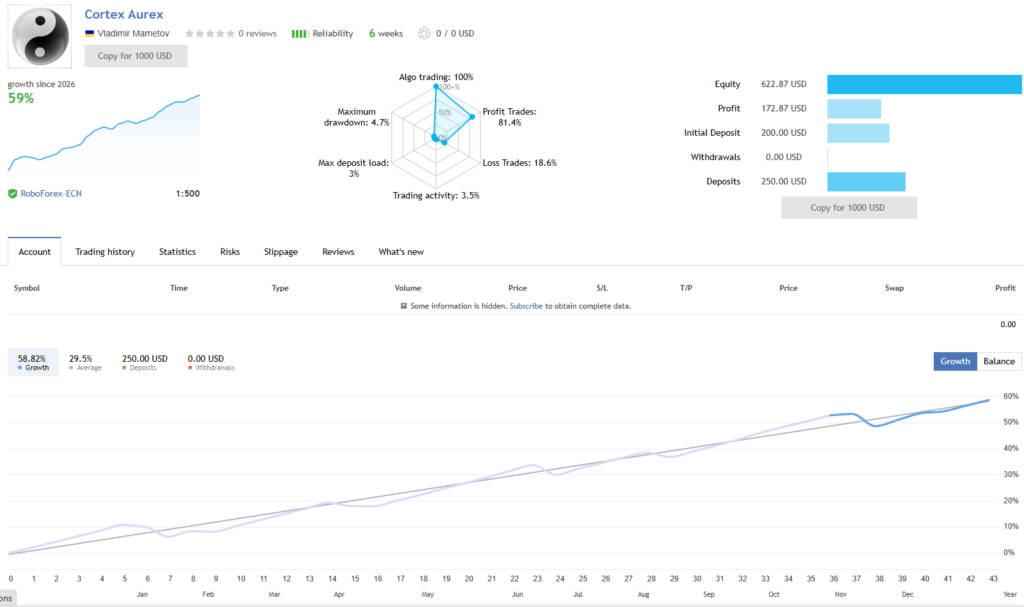Viewport: 1024px width, 607px height.
Task: Click the 59% growth value
Action: point(21,98)
